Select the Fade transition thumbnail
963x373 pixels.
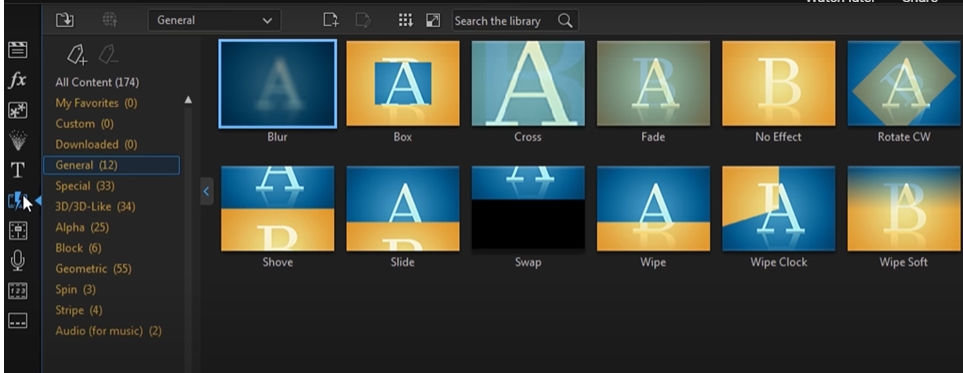(x=653, y=84)
